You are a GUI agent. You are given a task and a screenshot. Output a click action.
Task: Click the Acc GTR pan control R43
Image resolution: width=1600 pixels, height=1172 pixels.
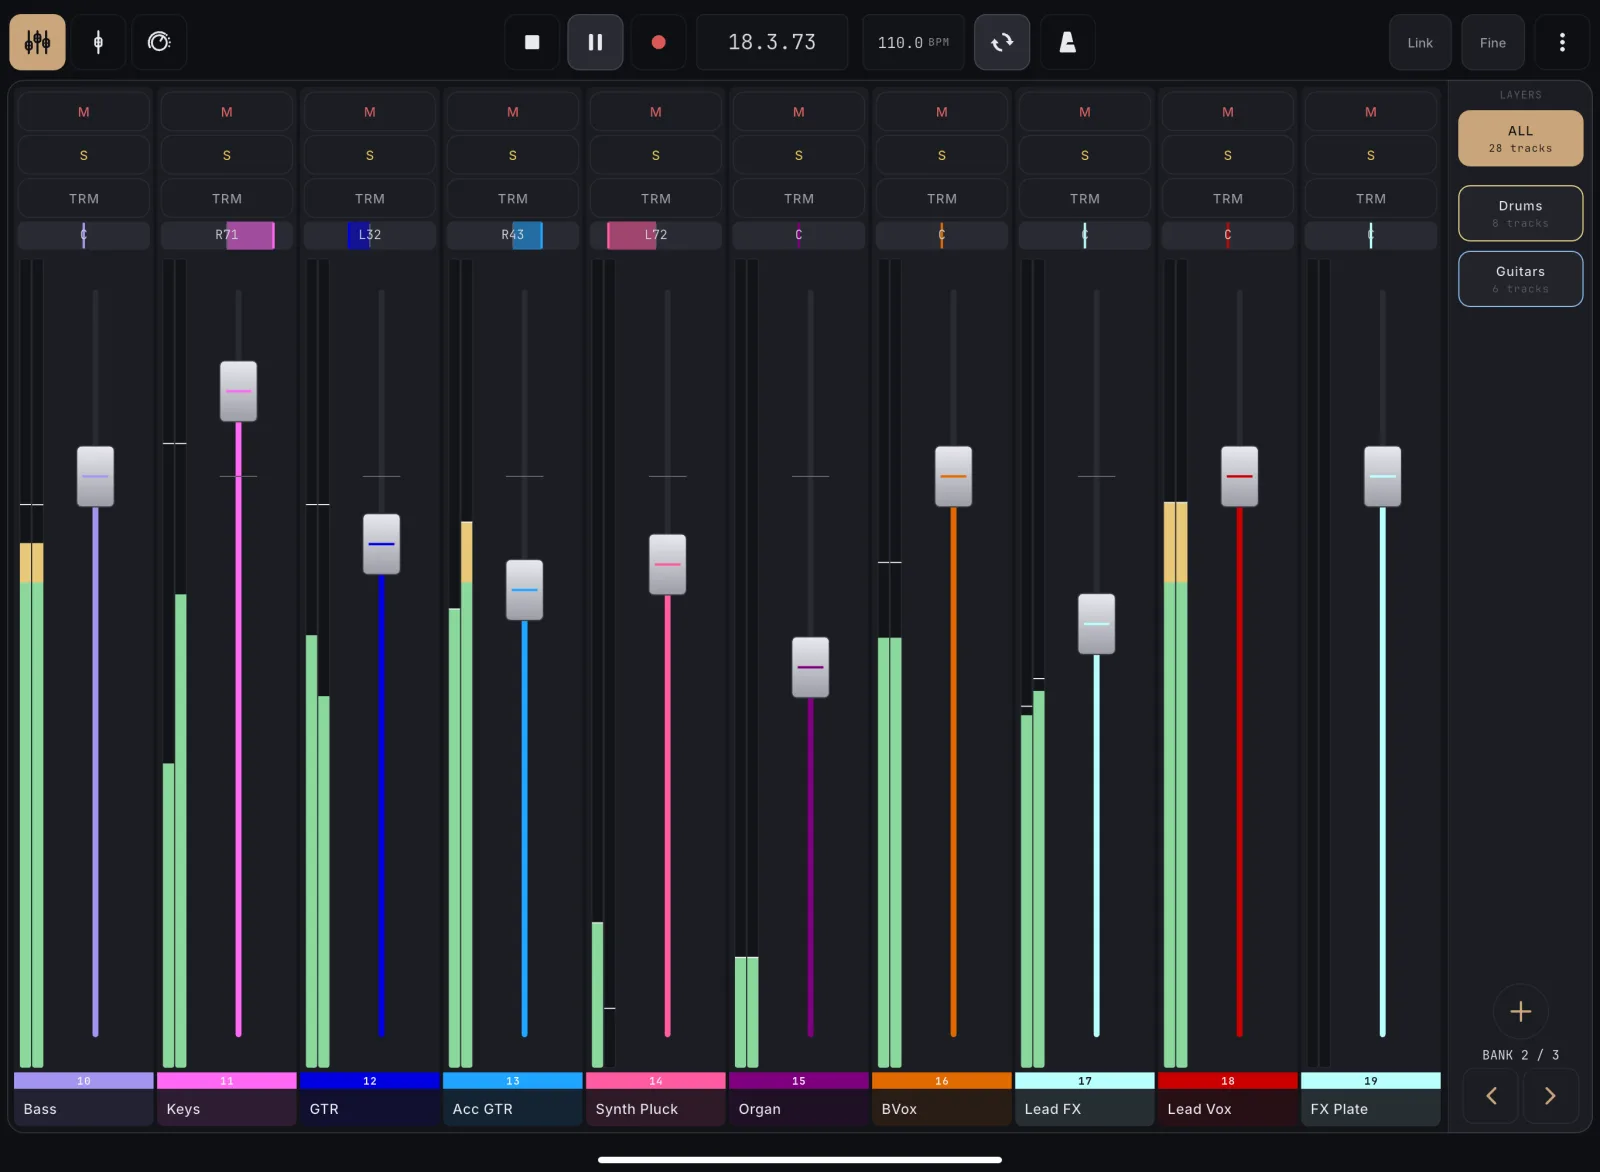pos(513,235)
